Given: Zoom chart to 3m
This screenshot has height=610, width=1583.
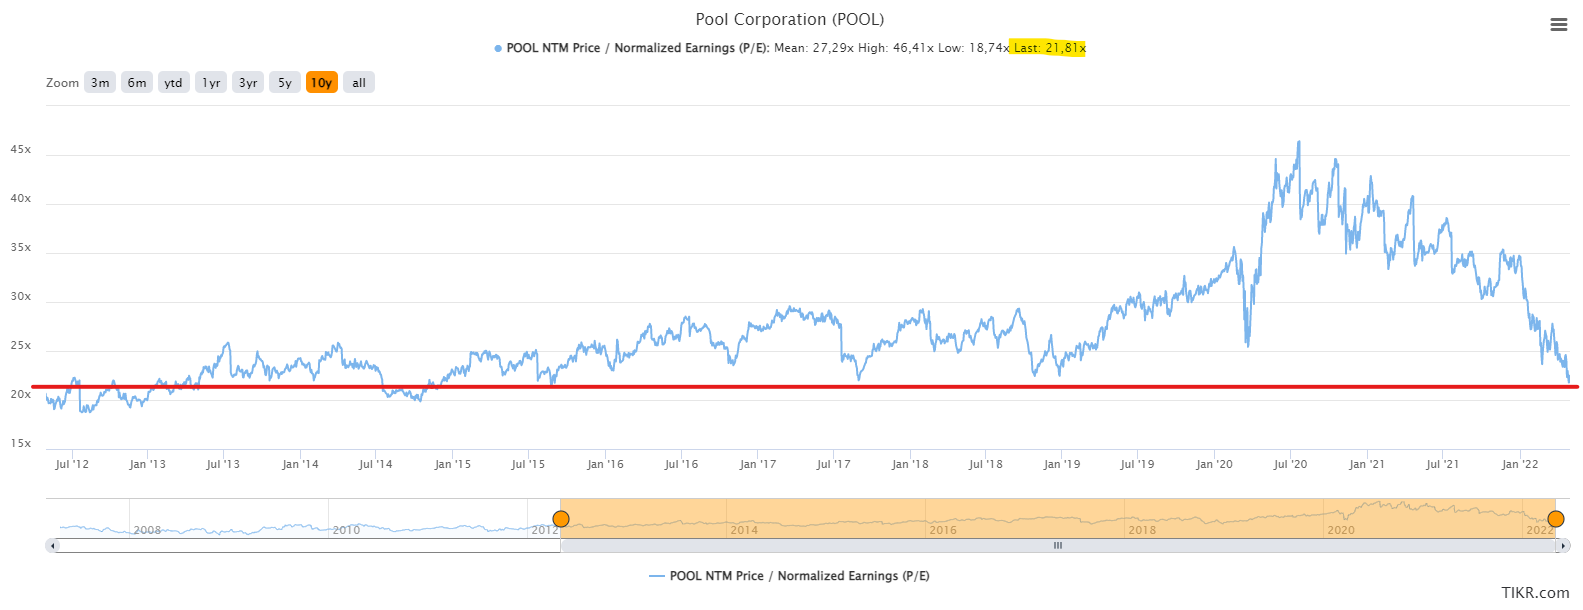Looking at the screenshot, I should click(100, 83).
